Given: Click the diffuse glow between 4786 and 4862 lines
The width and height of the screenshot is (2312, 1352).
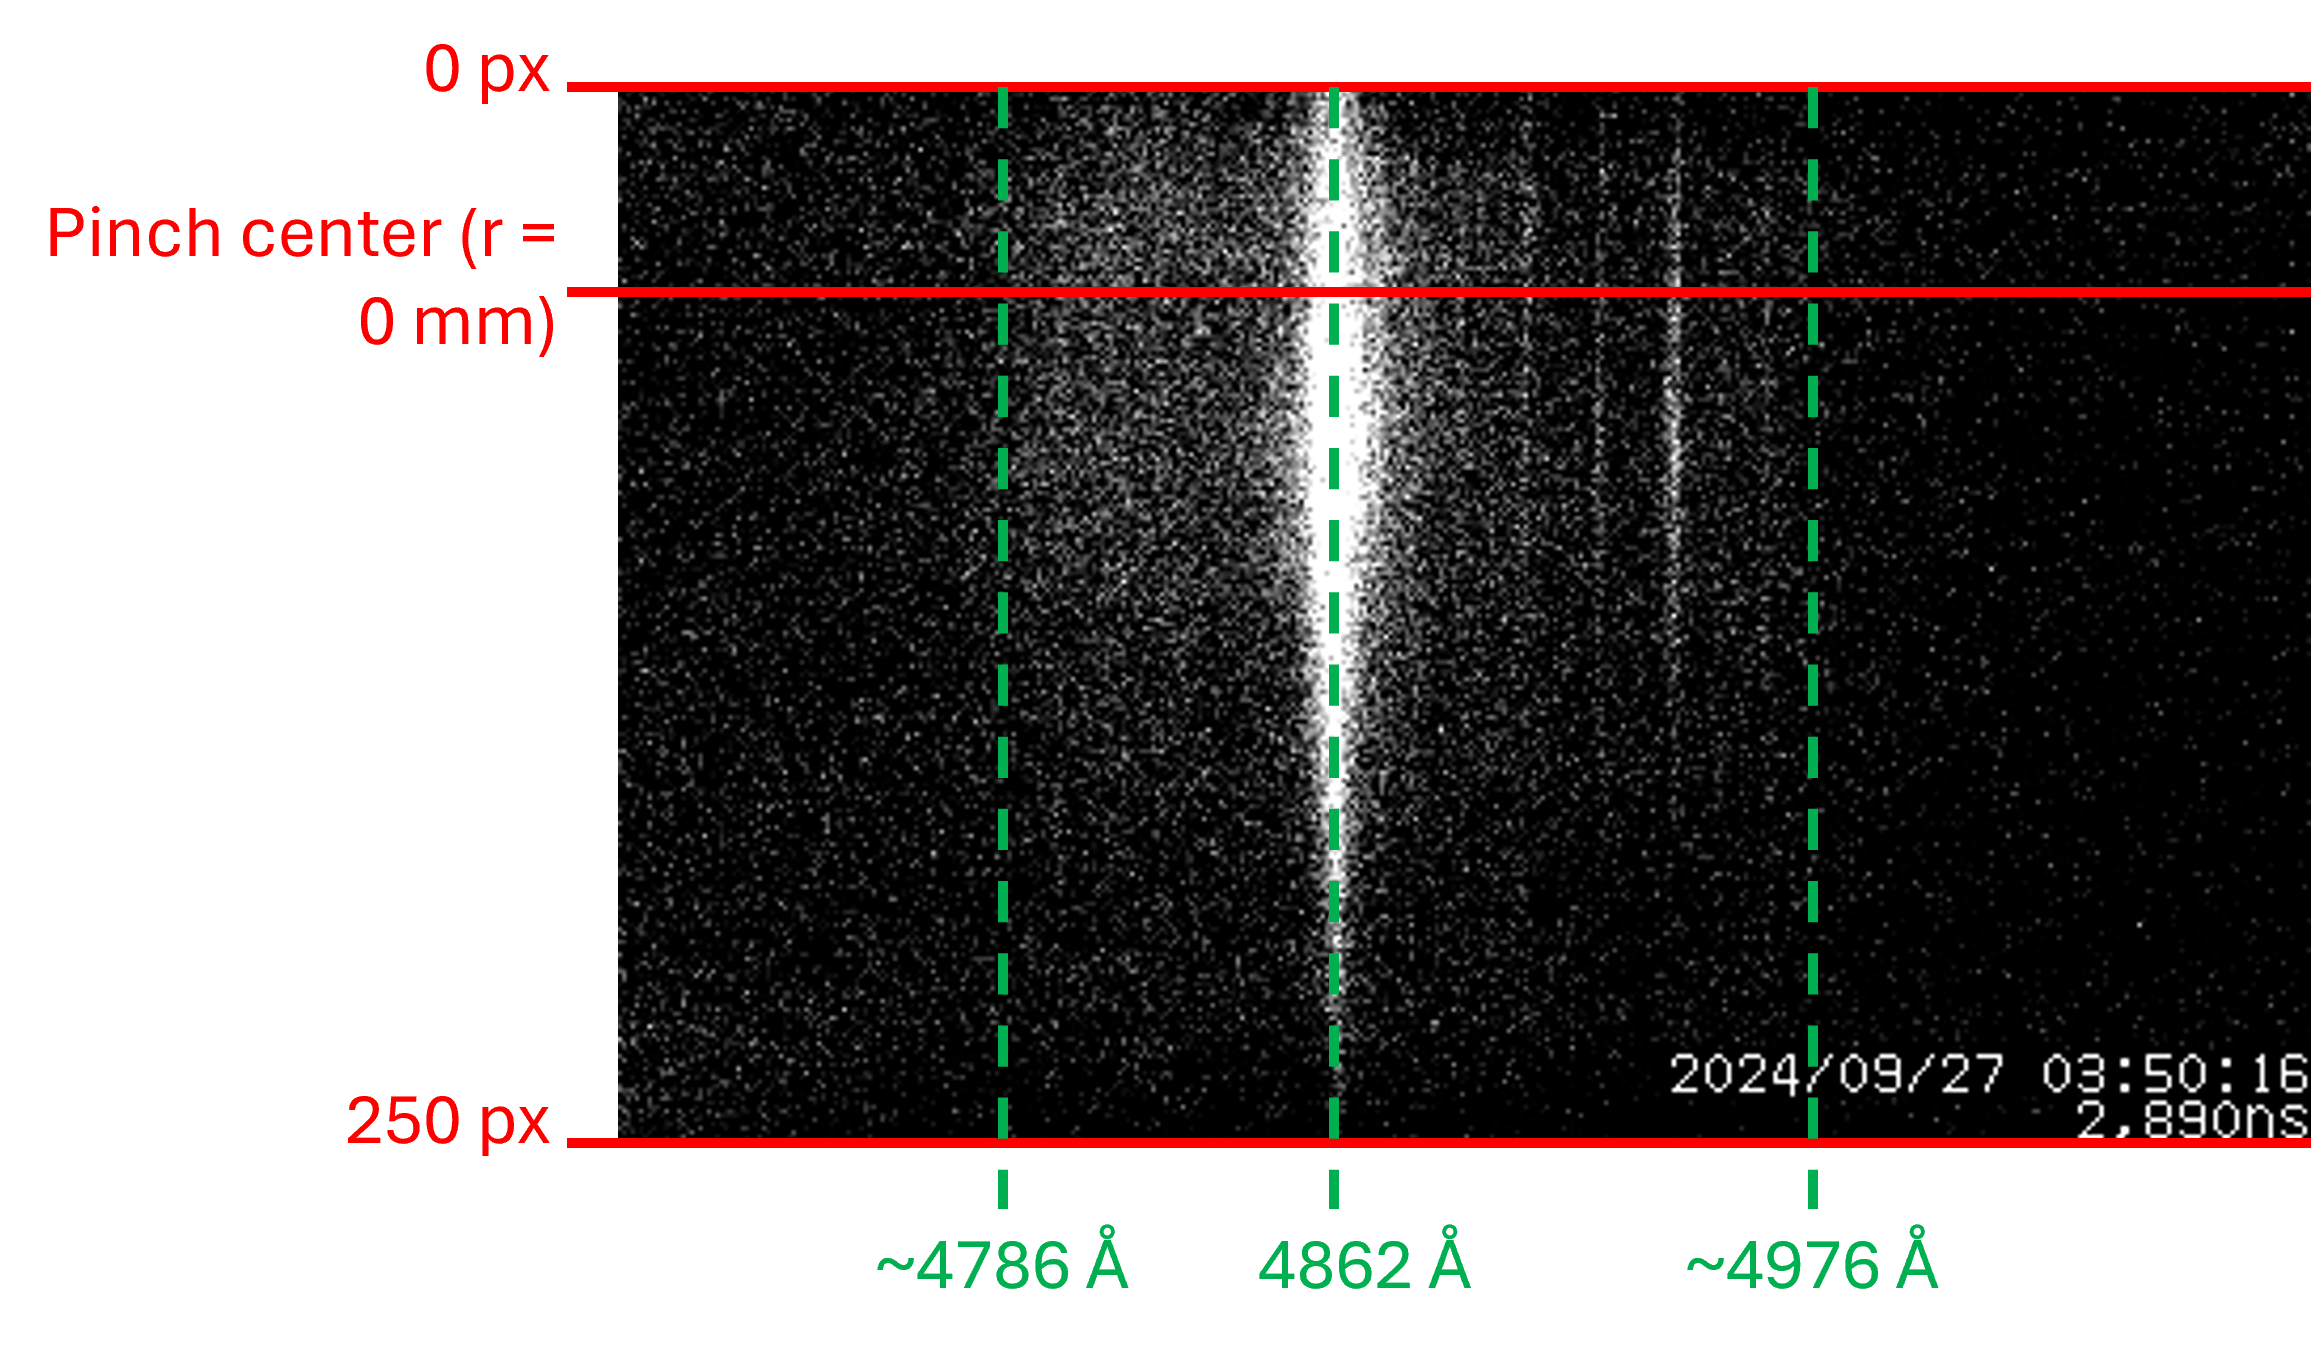Looking at the screenshot, I should click(x=1160, y=420).
